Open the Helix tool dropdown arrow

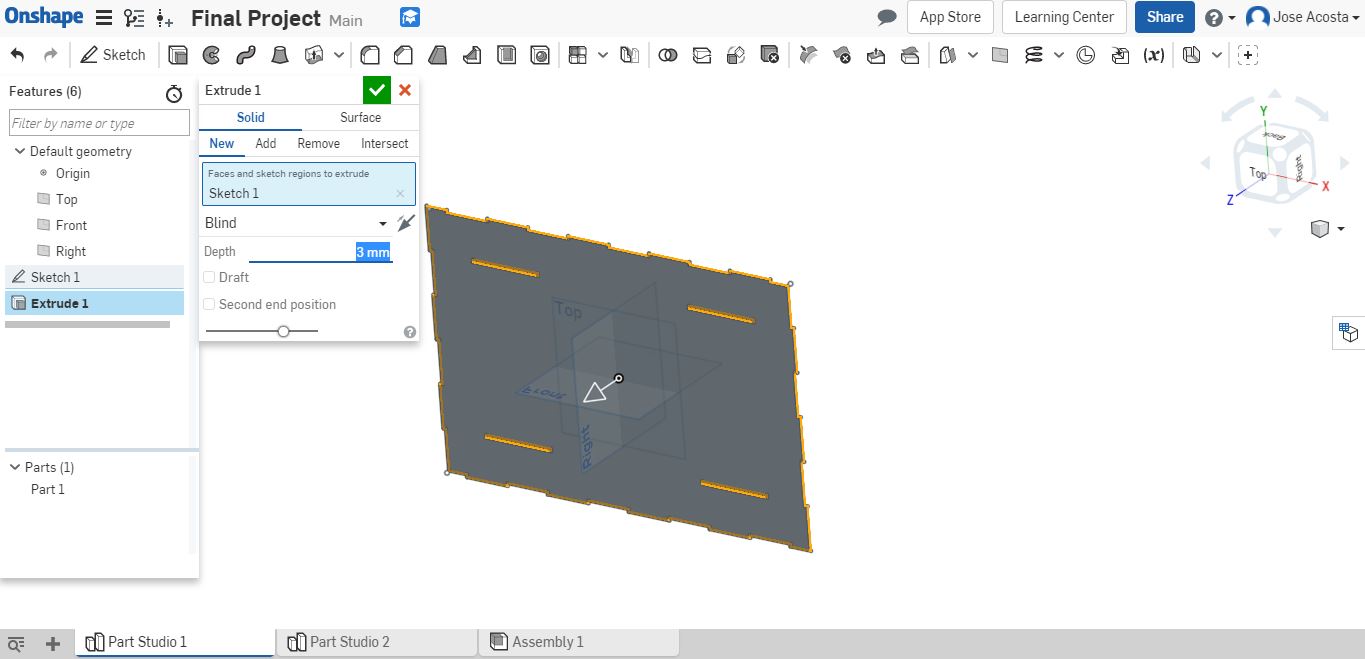[1059, 55]
